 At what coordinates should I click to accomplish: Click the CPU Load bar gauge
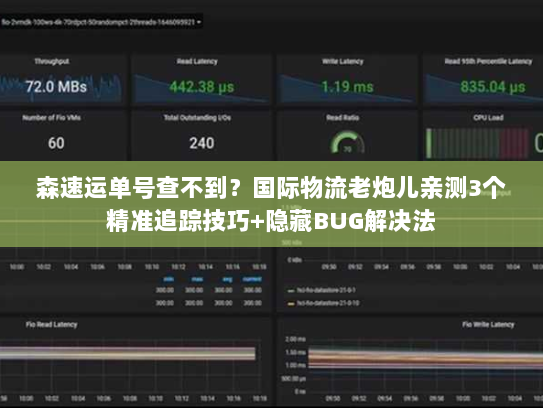477,143
